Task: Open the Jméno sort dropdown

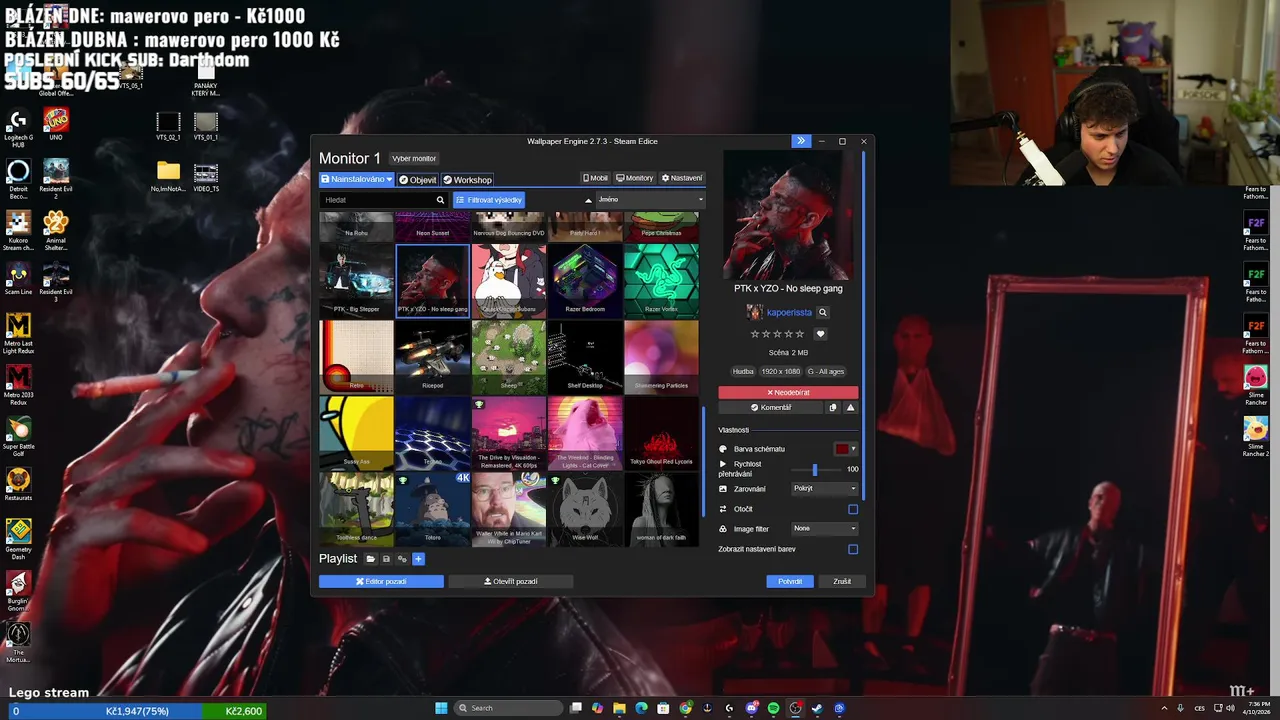Action: 650,200
